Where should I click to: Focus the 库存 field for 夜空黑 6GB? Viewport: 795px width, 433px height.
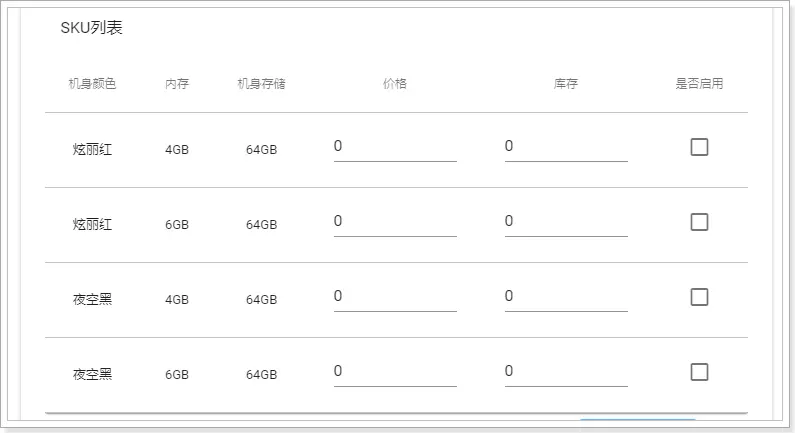click(x=566, y=372)
